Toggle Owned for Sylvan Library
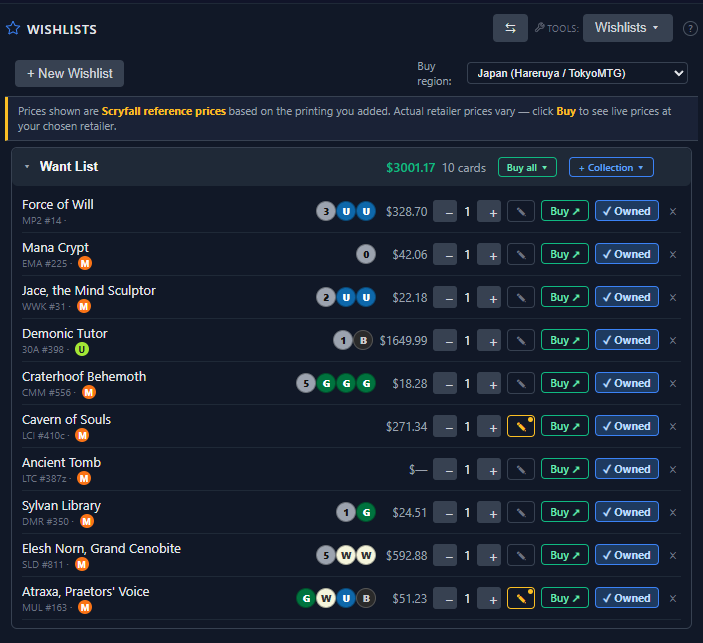703x643 pixels. click(627, 512)
